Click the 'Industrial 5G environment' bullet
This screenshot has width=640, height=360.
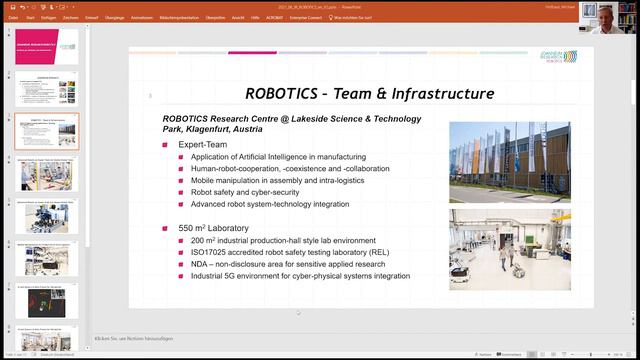[x=300, y=276]
